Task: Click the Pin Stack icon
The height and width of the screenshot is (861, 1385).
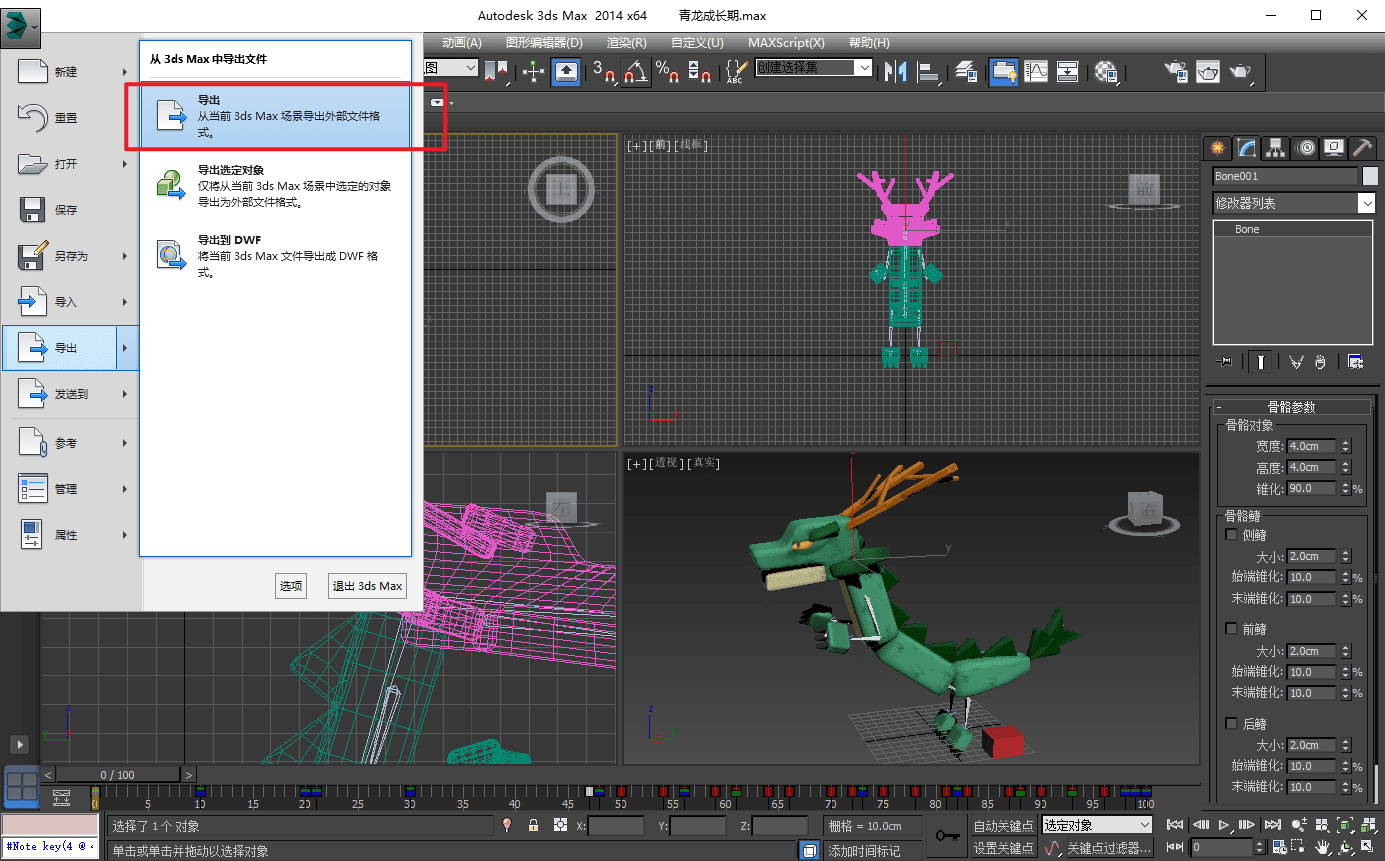Action: 1223,362
